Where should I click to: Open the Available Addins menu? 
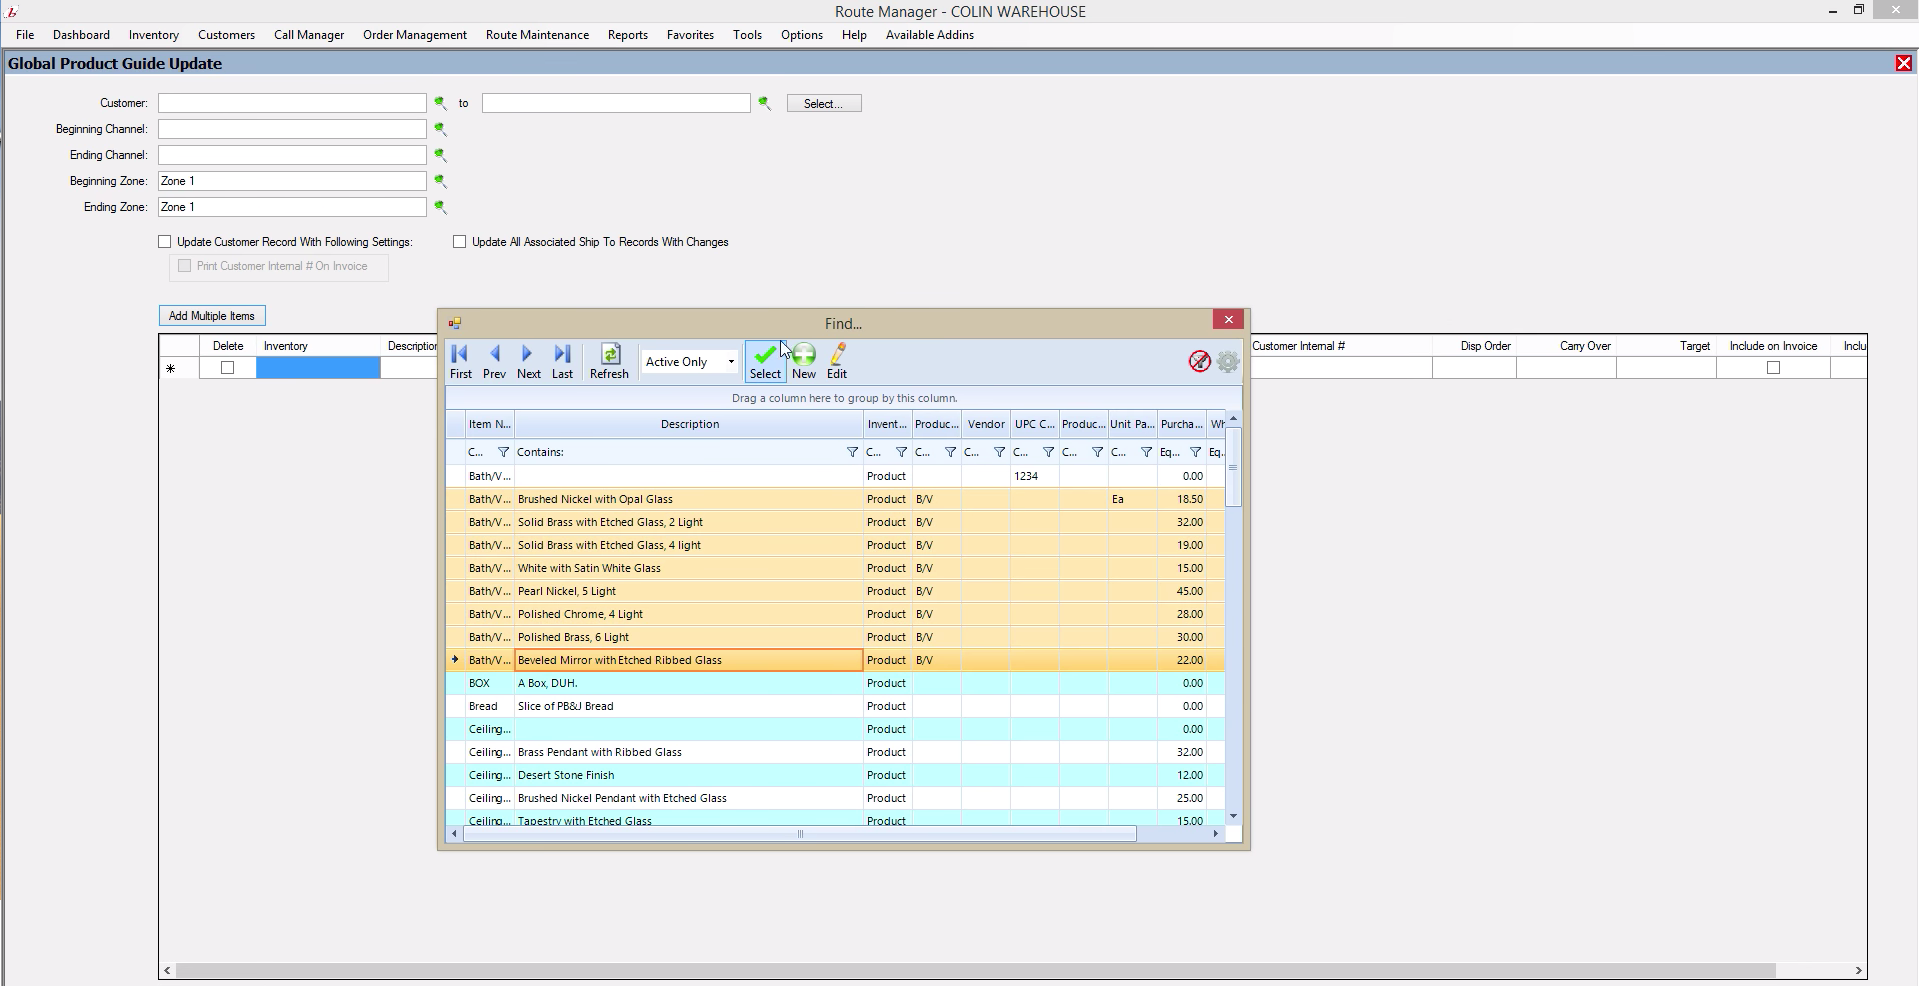click(930, 35)
